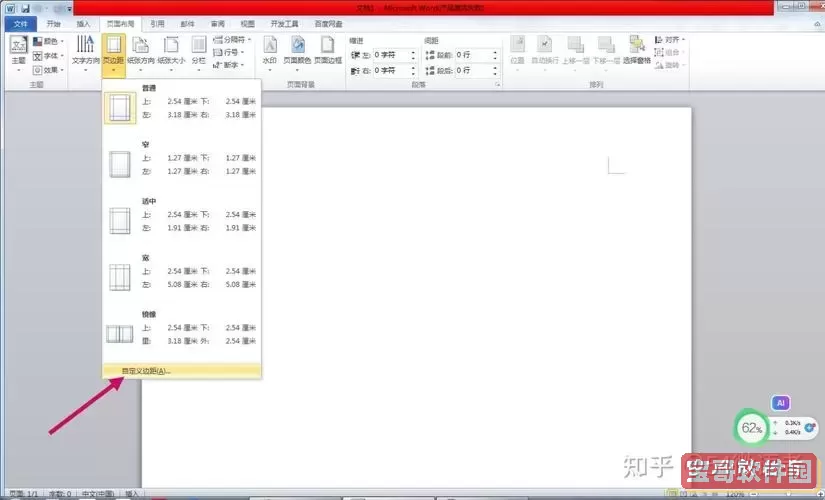
Task: Open theme 颜色 (Colors) dropdown
Action: click(x=48, y=41)
